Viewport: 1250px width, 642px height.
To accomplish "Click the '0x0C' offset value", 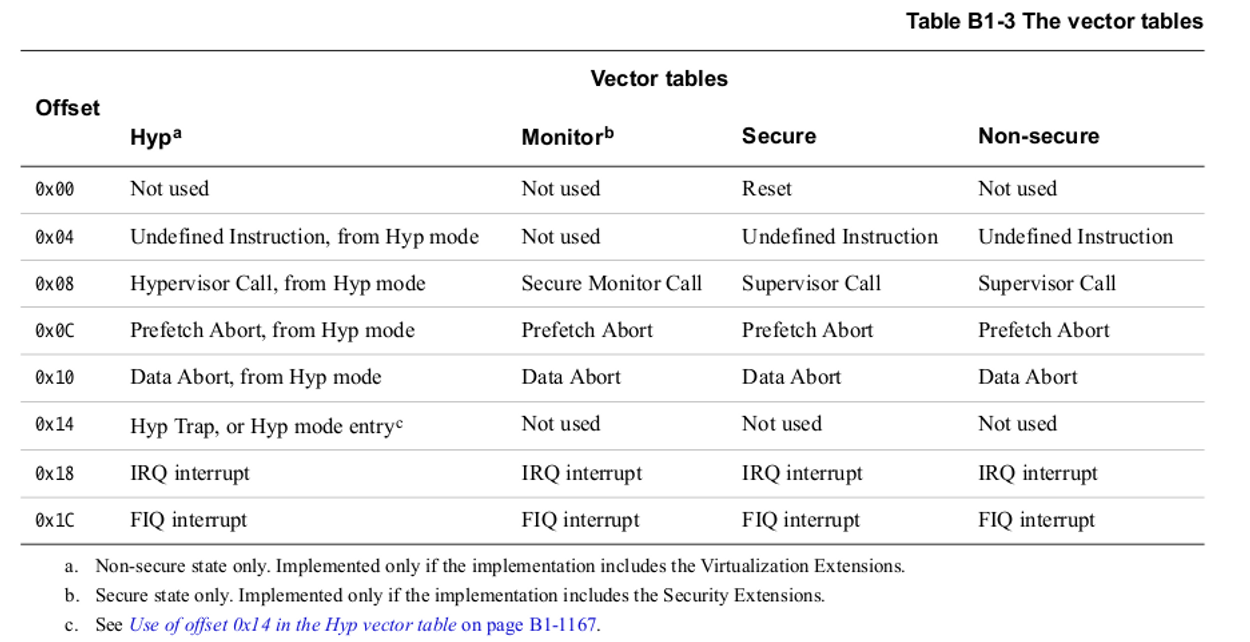I will [55, 331].
